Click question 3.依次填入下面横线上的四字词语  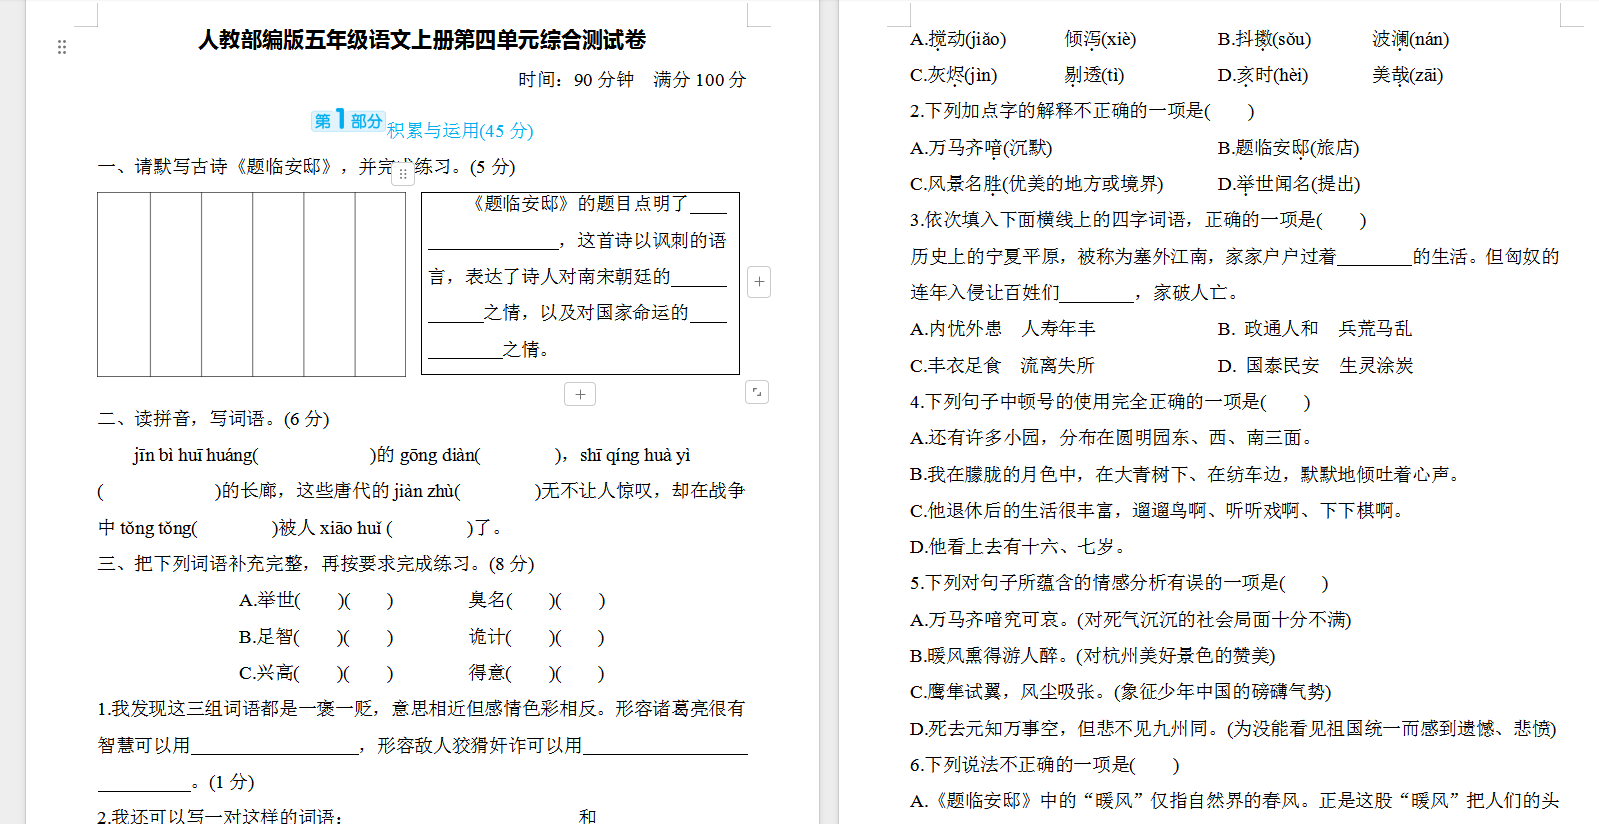point(1138,220)
